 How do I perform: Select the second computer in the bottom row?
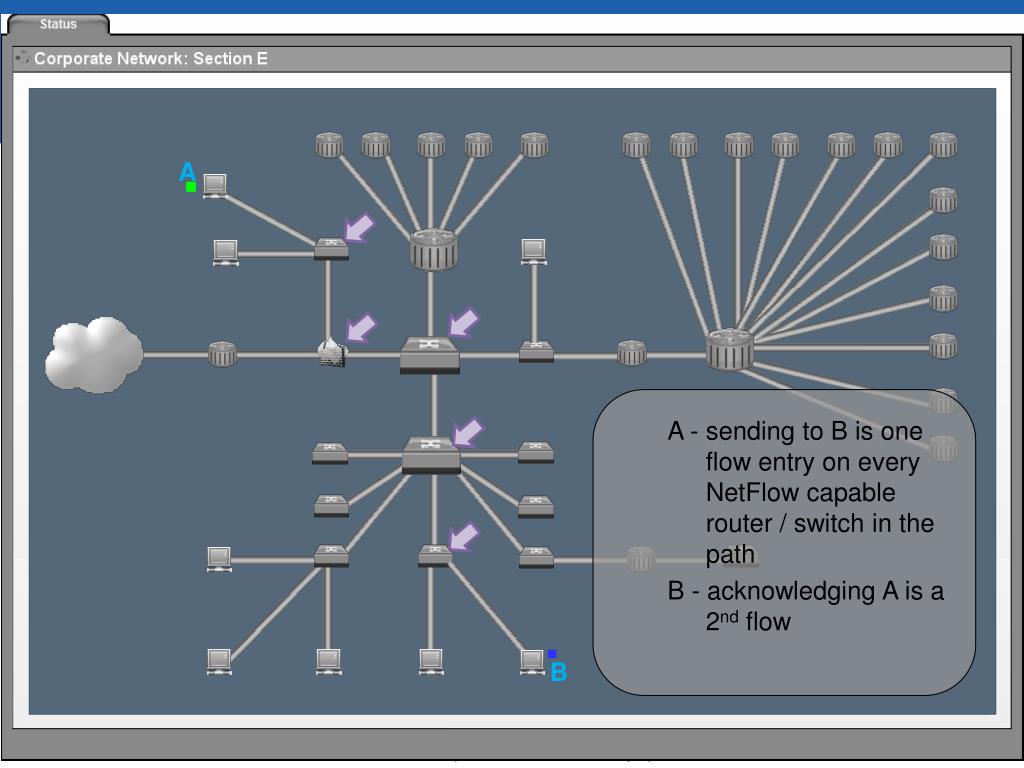point(328,662)
